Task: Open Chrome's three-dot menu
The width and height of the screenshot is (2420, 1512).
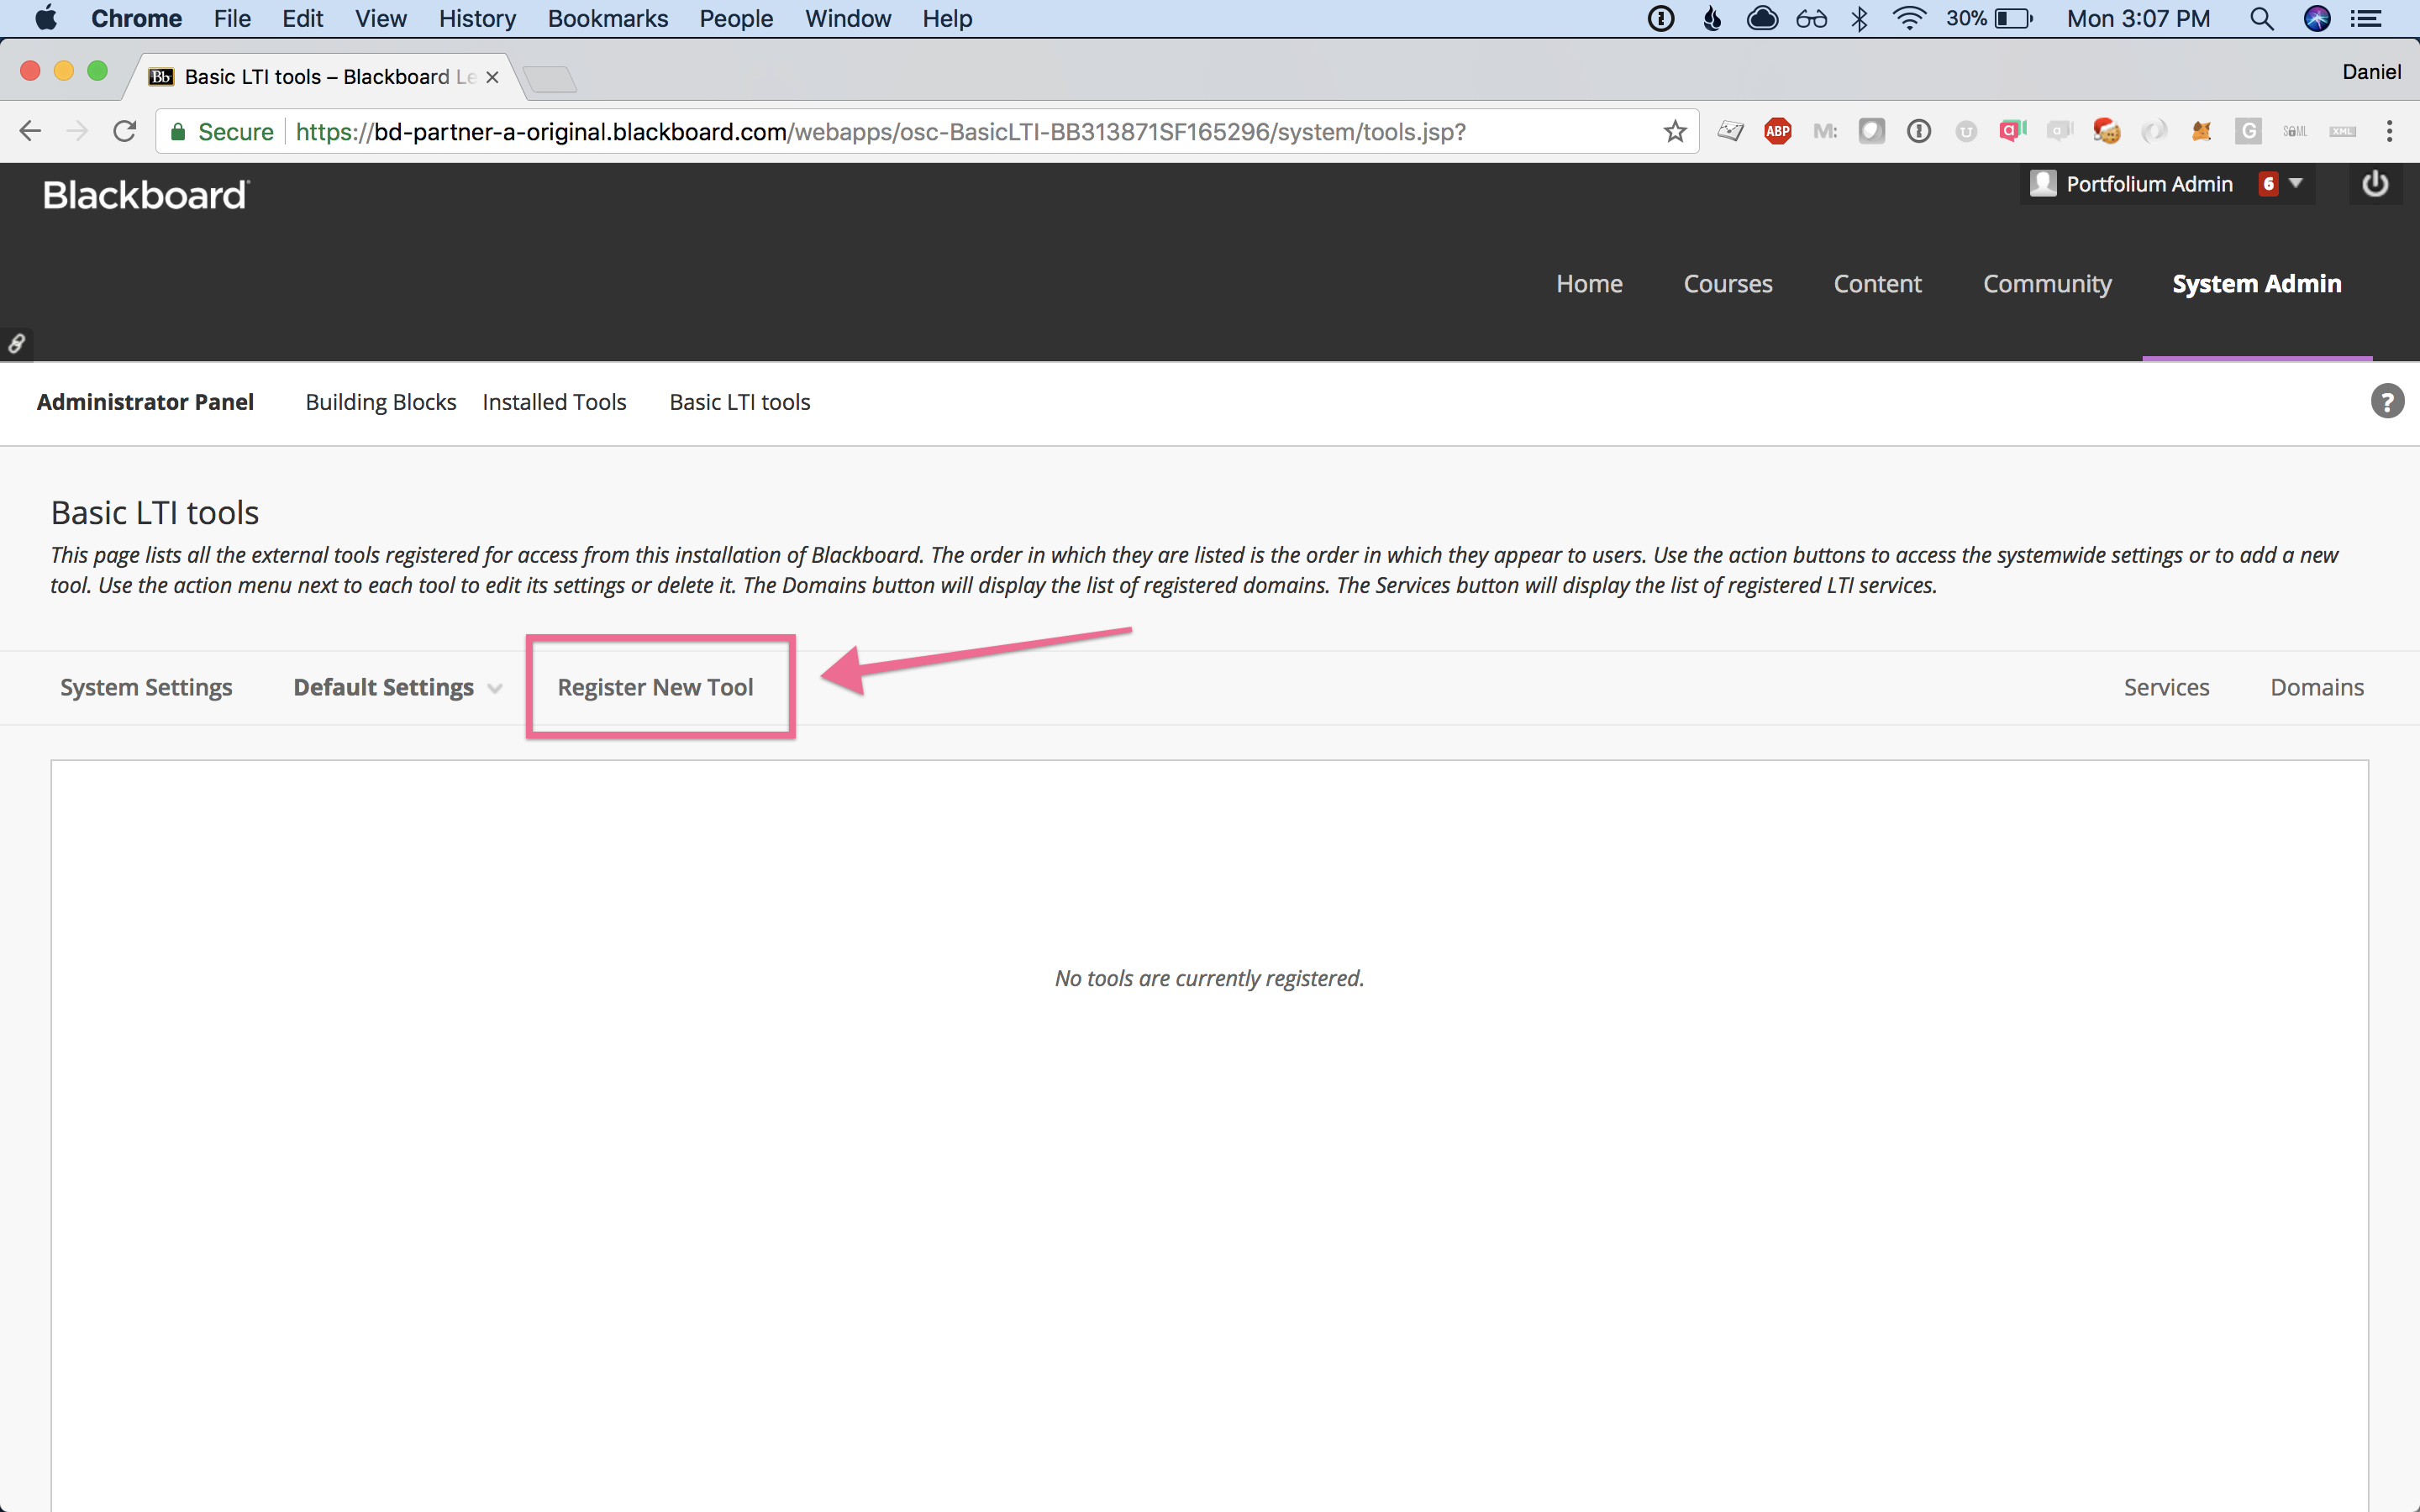Action: click(2389, 131)
